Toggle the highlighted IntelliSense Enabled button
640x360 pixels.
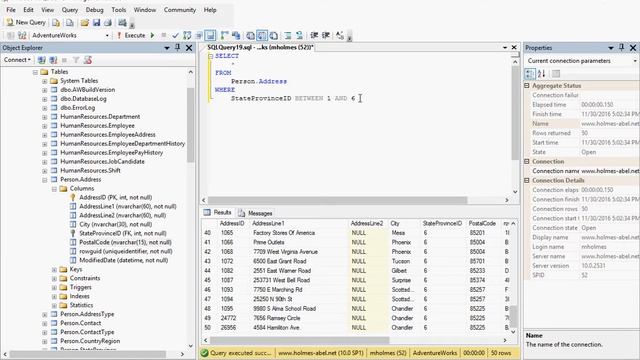[x=210, y=36]
